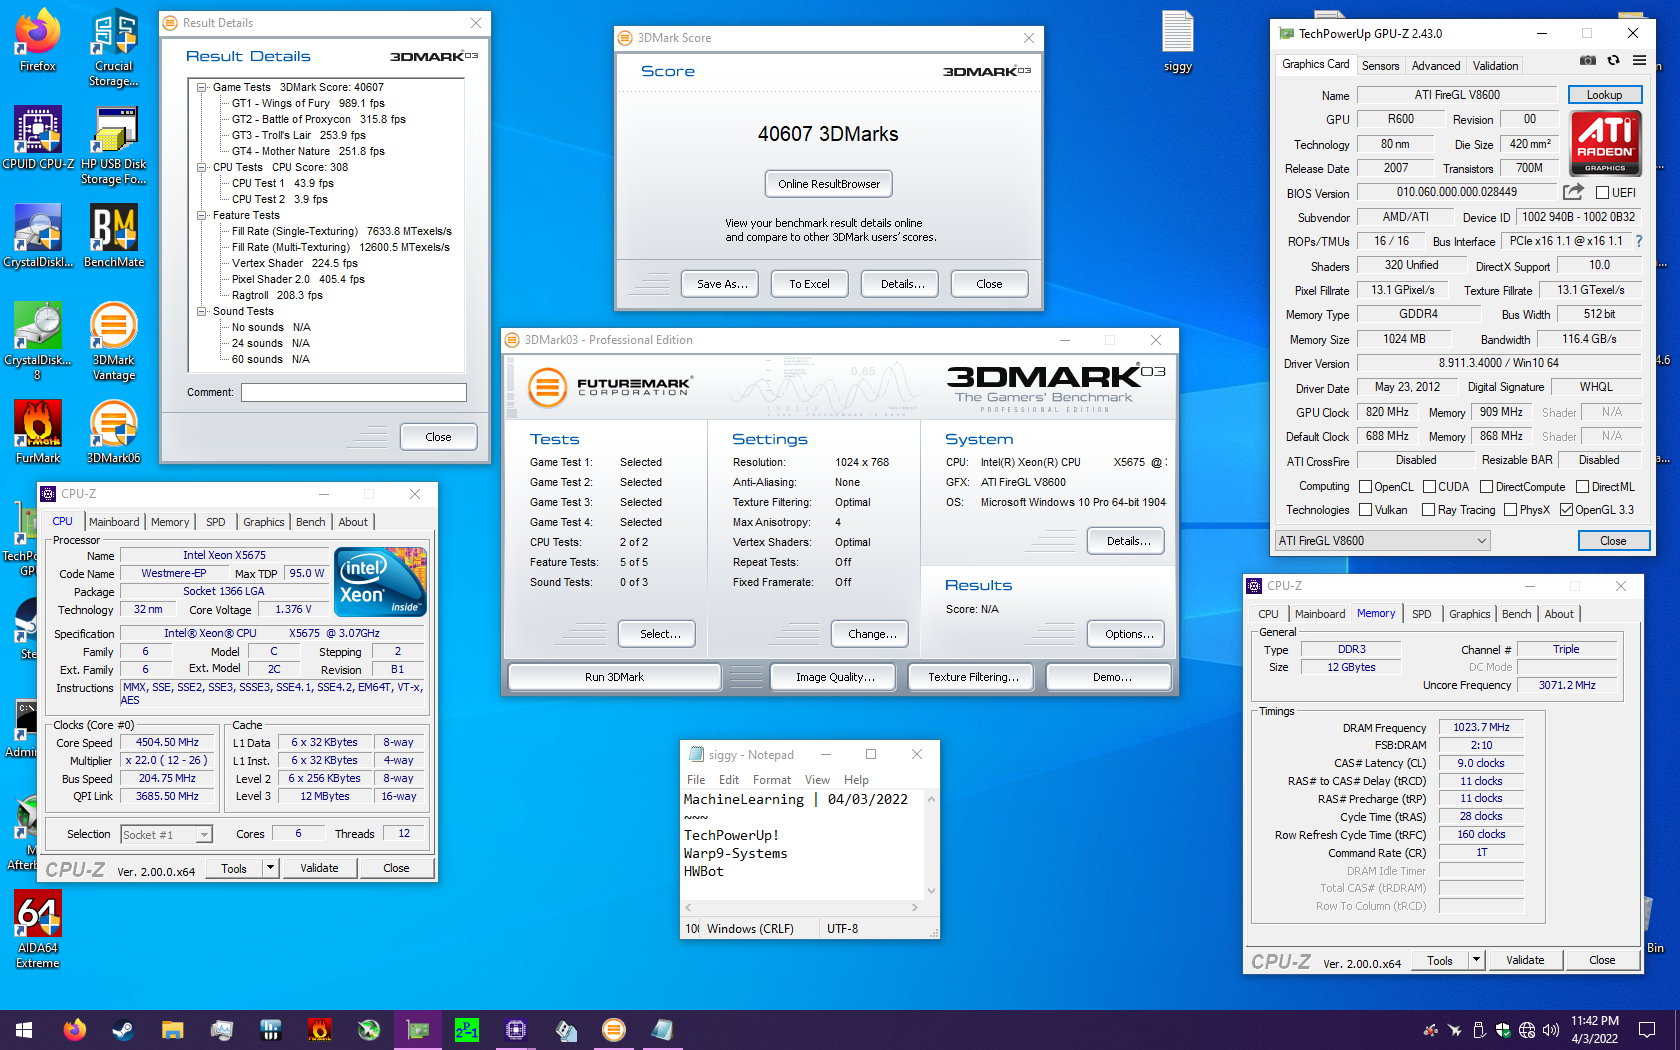The image size is (1680, 1050).
Task: Collapse the Game Tests tree node
Action: (201, 88)
